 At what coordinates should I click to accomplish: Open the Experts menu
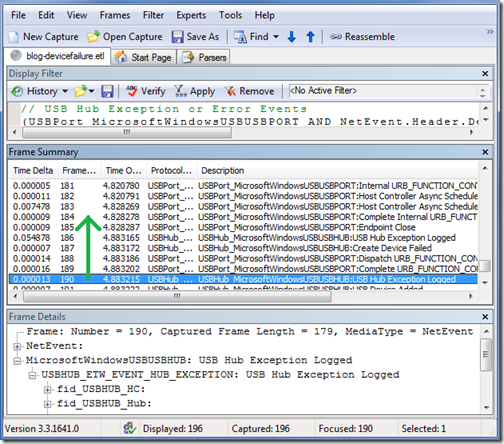click(191, 15)
